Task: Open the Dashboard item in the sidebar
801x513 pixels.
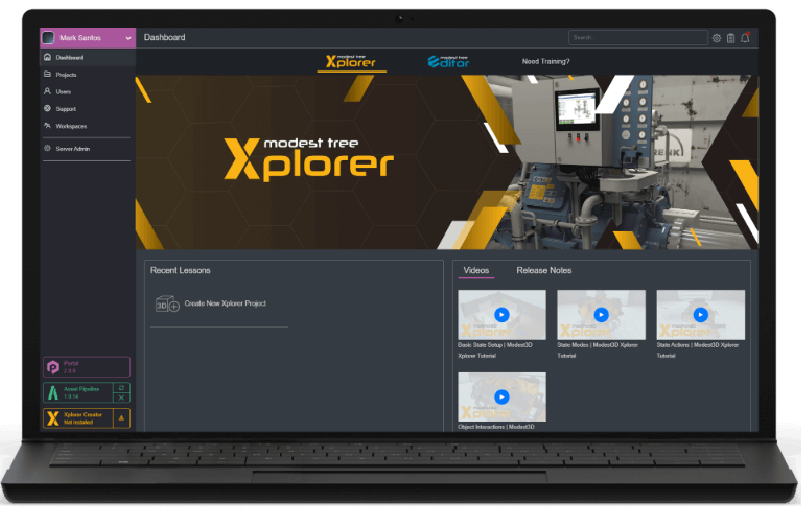Action: 88,58
